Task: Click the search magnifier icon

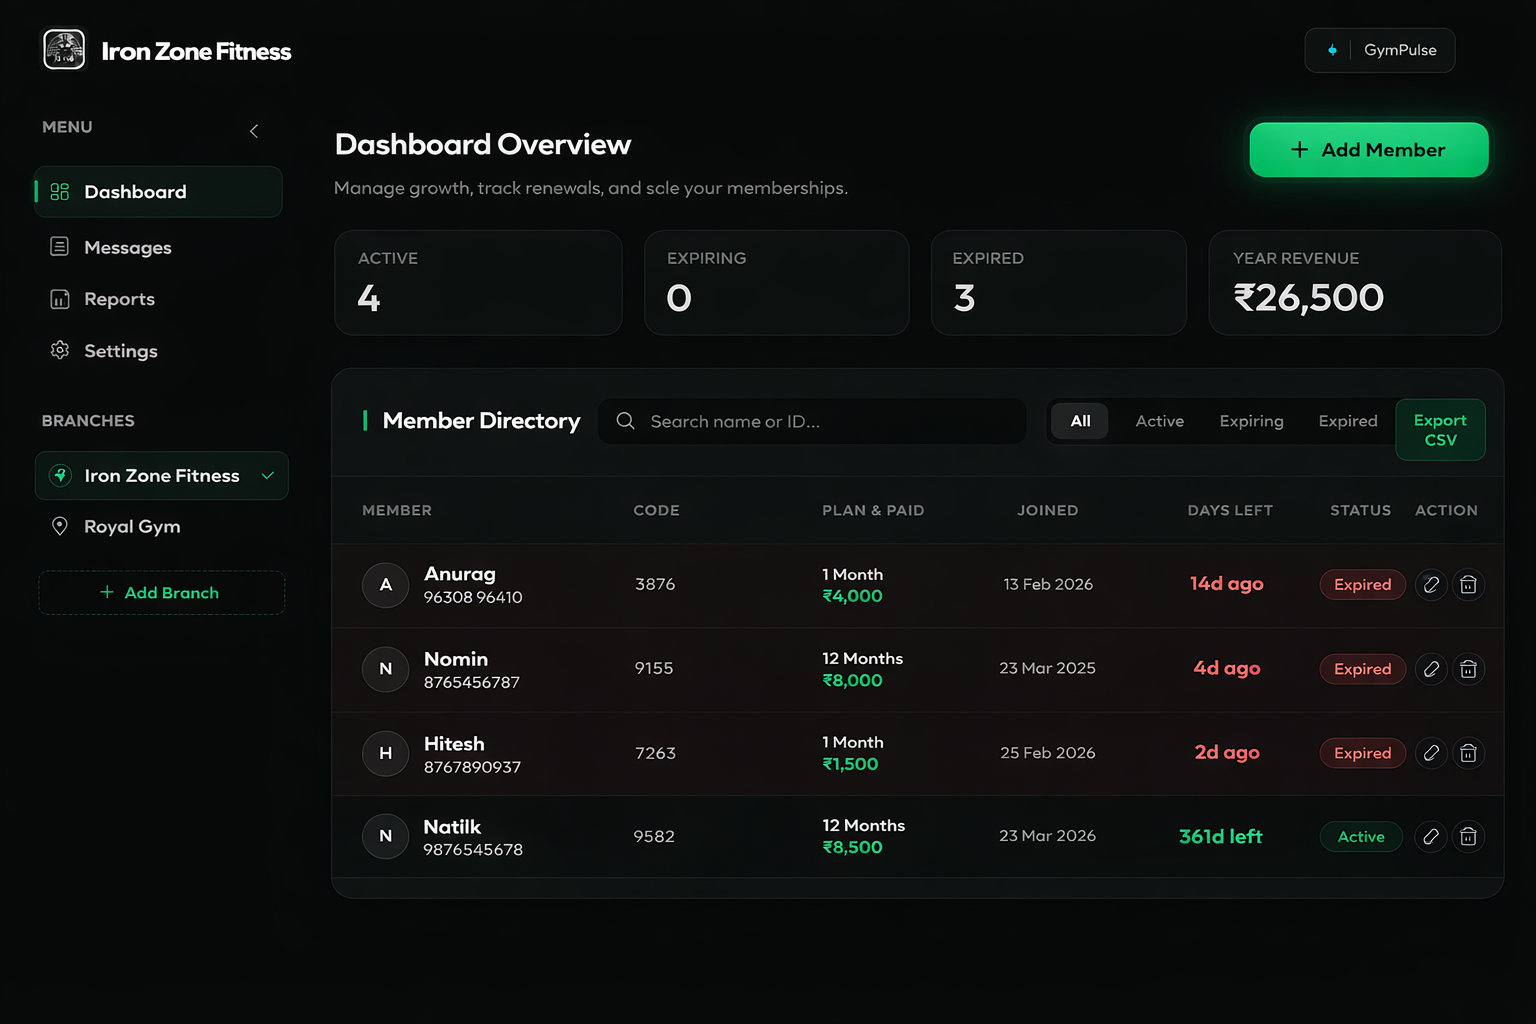Action: pos(626,421)
